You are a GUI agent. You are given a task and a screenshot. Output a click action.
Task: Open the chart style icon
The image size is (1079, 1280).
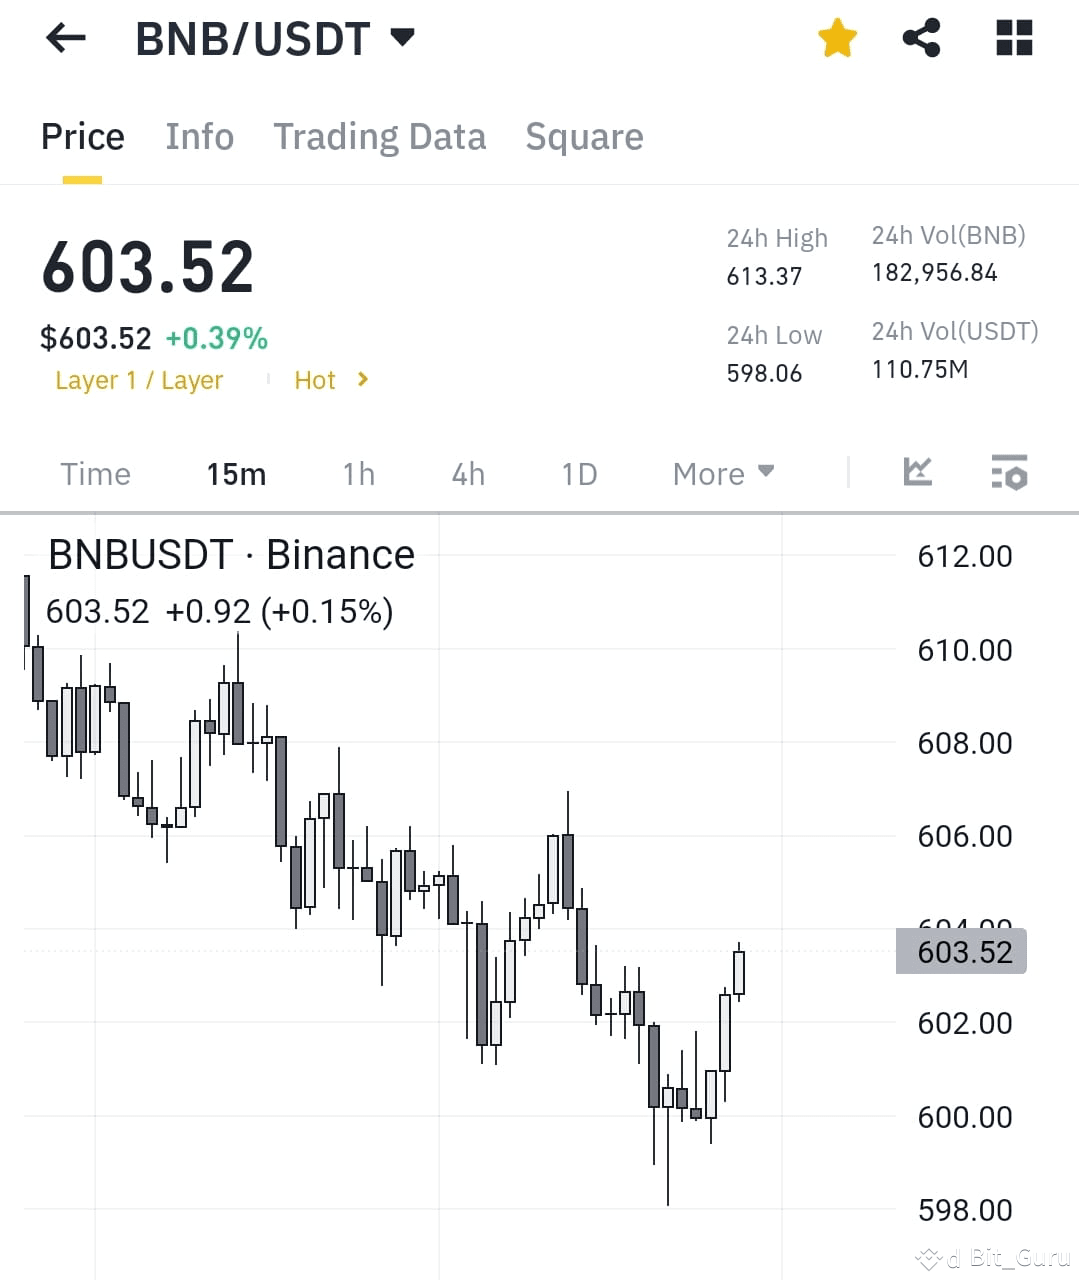point(918,472)
